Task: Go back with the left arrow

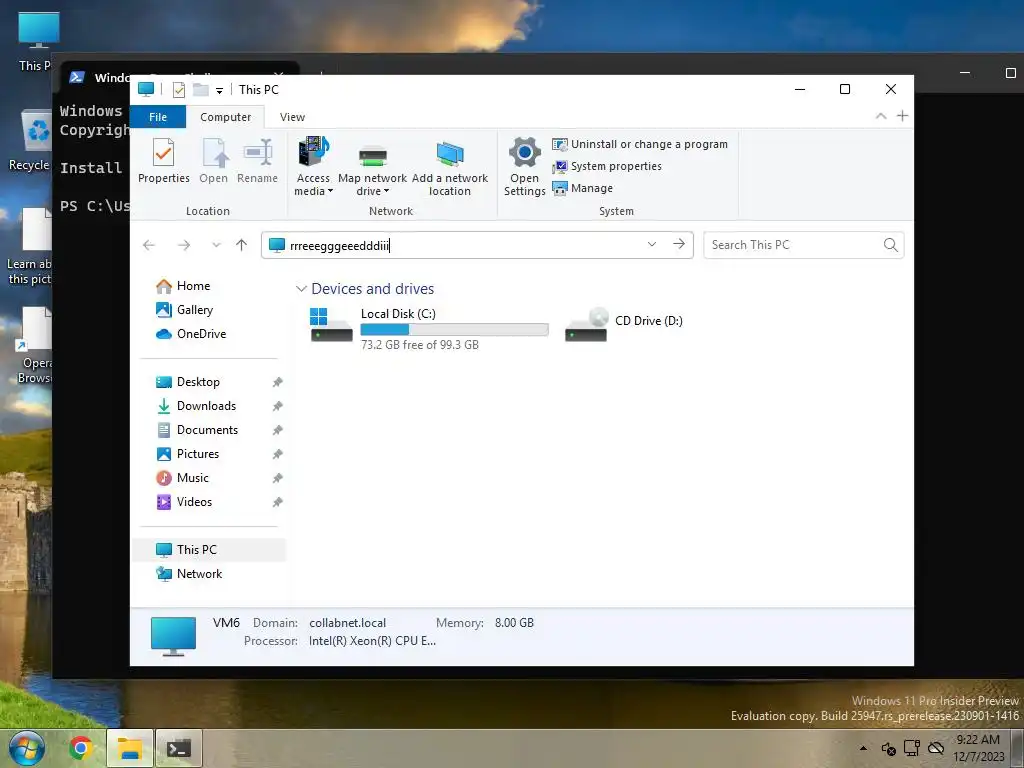Action: coord(149,245)
